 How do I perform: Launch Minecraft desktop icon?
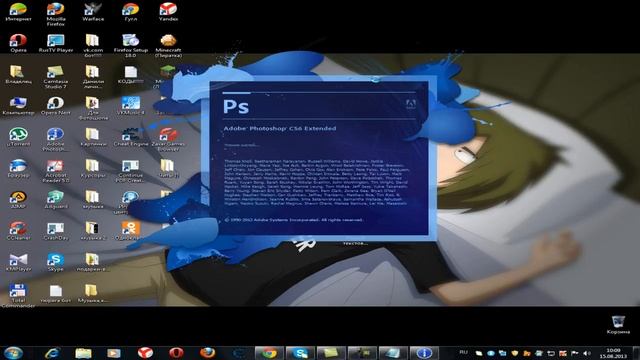pyautogui.click(x=168, y=45)
